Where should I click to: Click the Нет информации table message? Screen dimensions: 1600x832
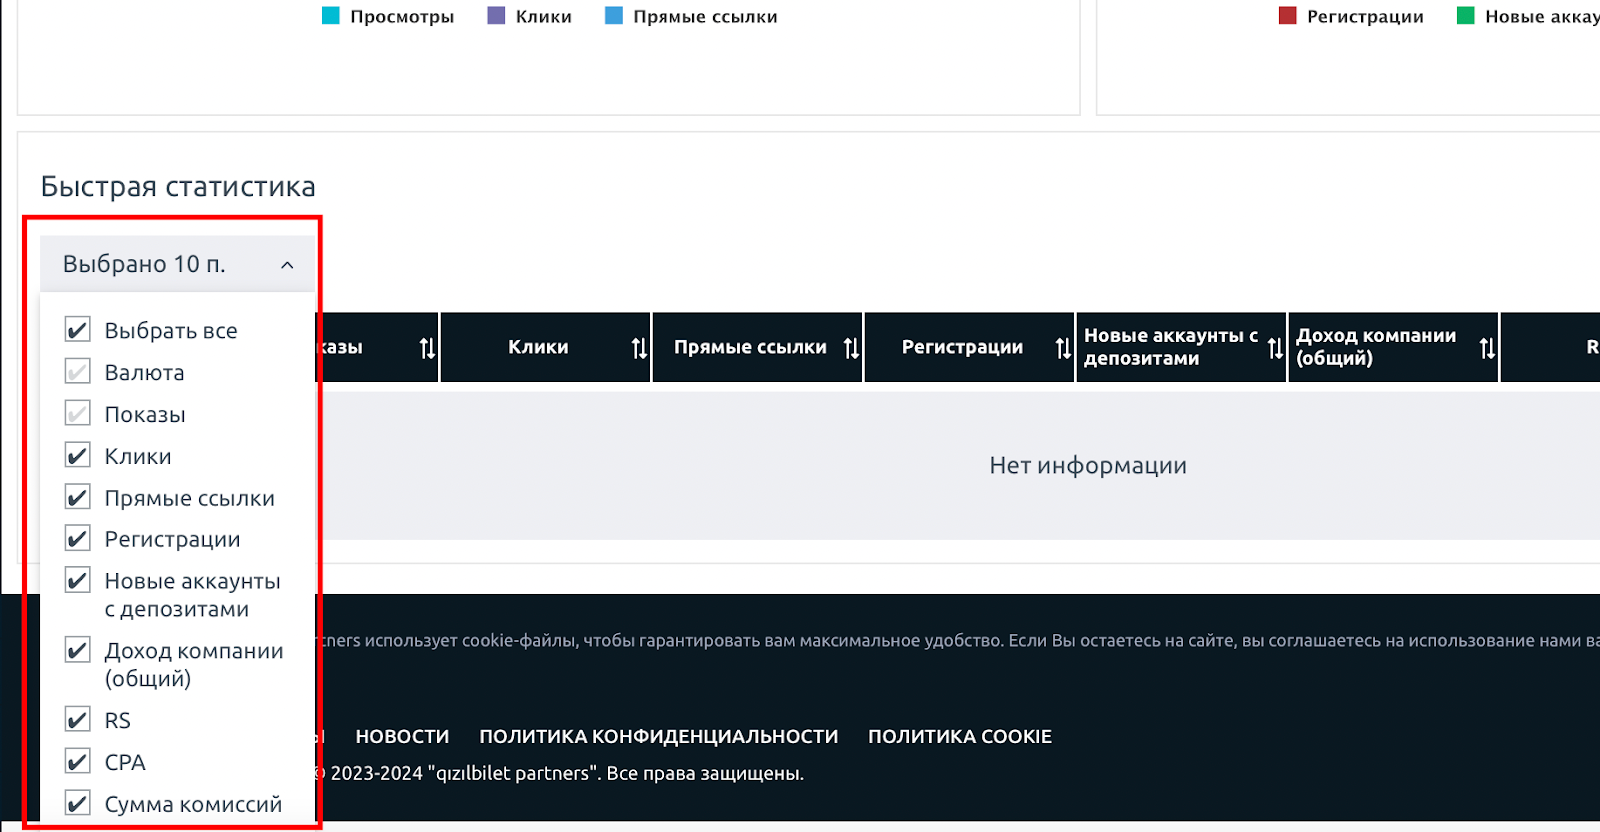coord(1088,465)
